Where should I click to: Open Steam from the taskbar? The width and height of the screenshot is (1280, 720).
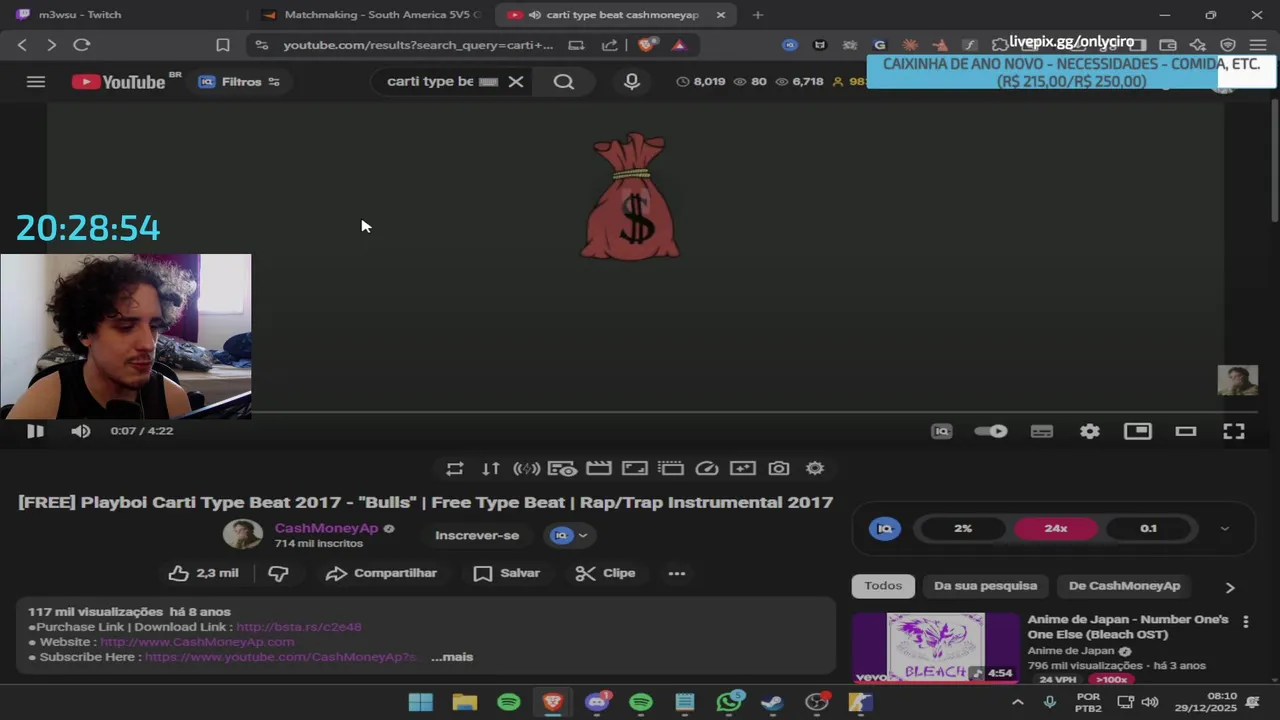pos(772,702)
